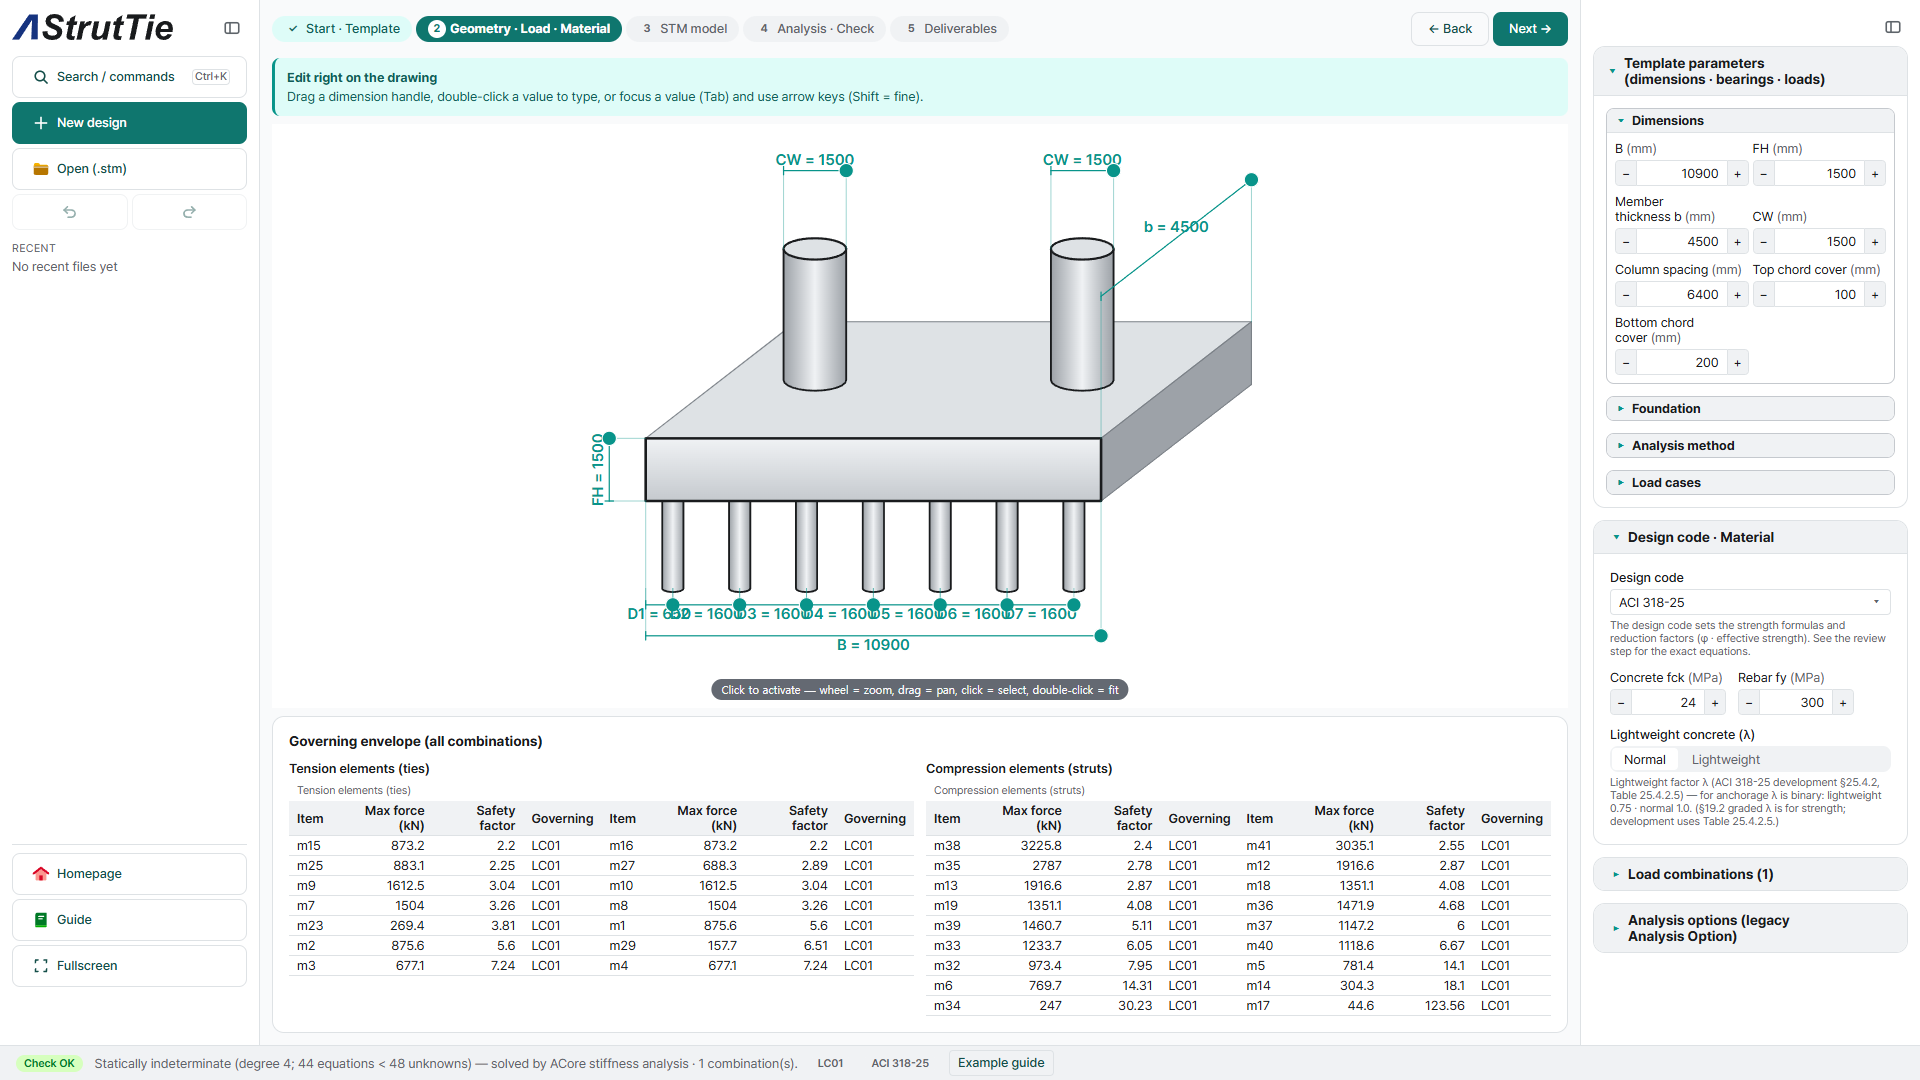Click the Check OK status badge
Image resolution: width=1920 pixels, height=1080 pixels.
coord(49,1064)
